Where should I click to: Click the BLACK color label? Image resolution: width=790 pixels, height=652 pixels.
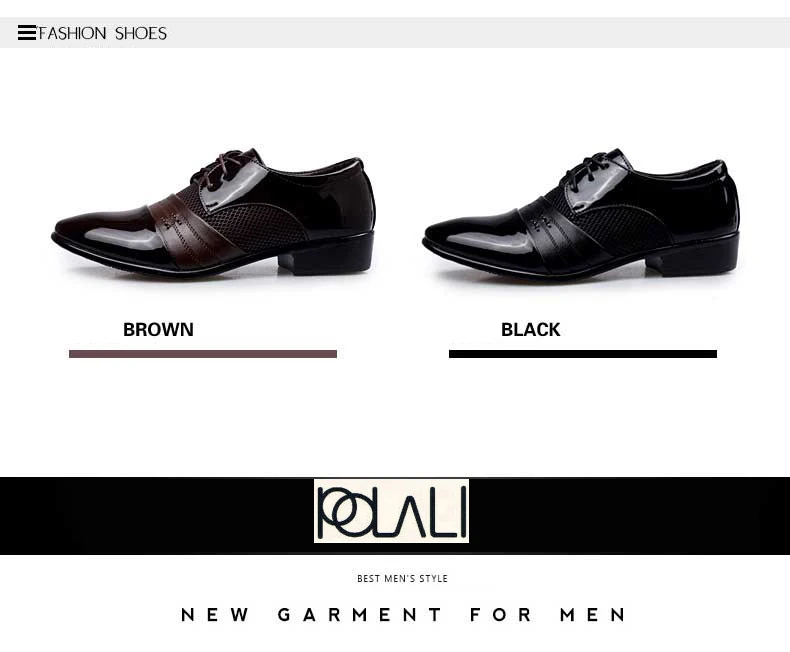pos(531,330)
